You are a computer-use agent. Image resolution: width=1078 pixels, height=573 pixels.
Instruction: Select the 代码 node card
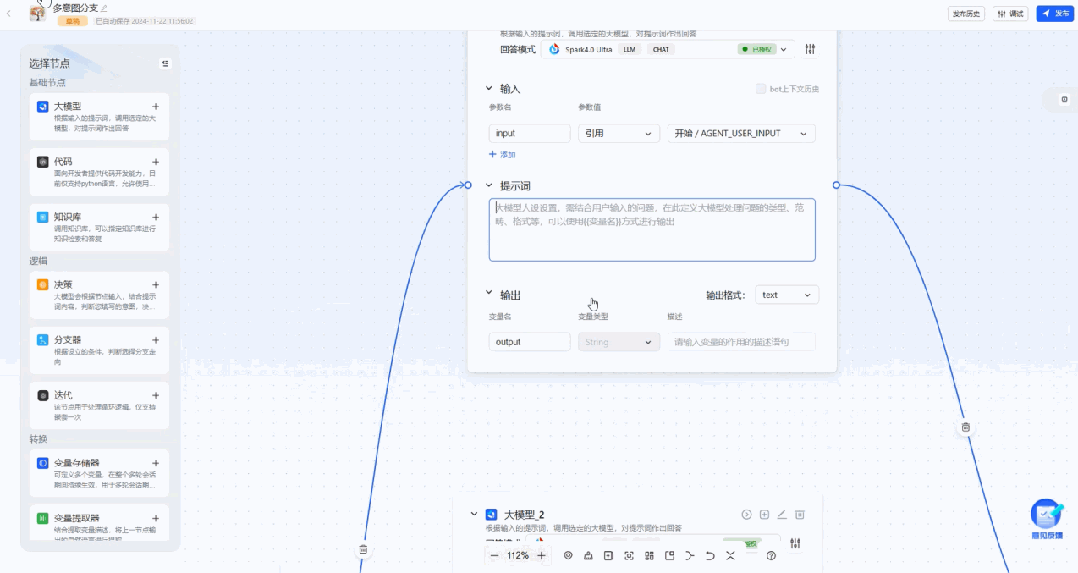pyautogui.click(x=99, y=172)
